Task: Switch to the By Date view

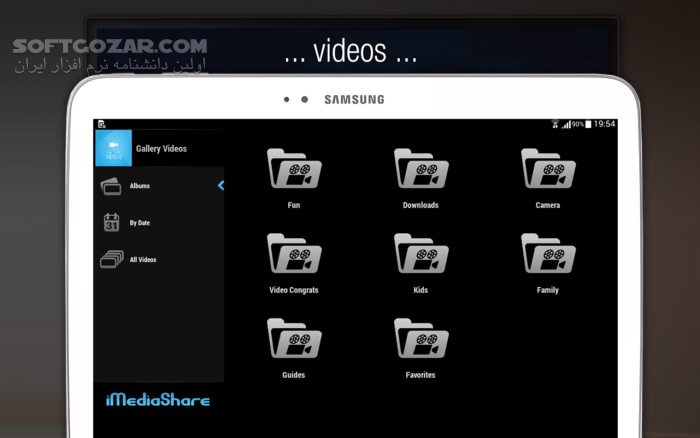Action: click(140, 223)
